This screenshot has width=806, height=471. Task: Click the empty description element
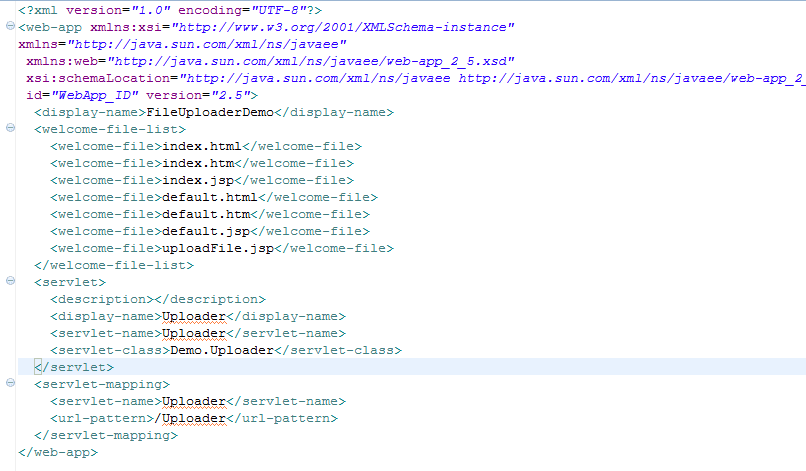(x=158, y=299)
